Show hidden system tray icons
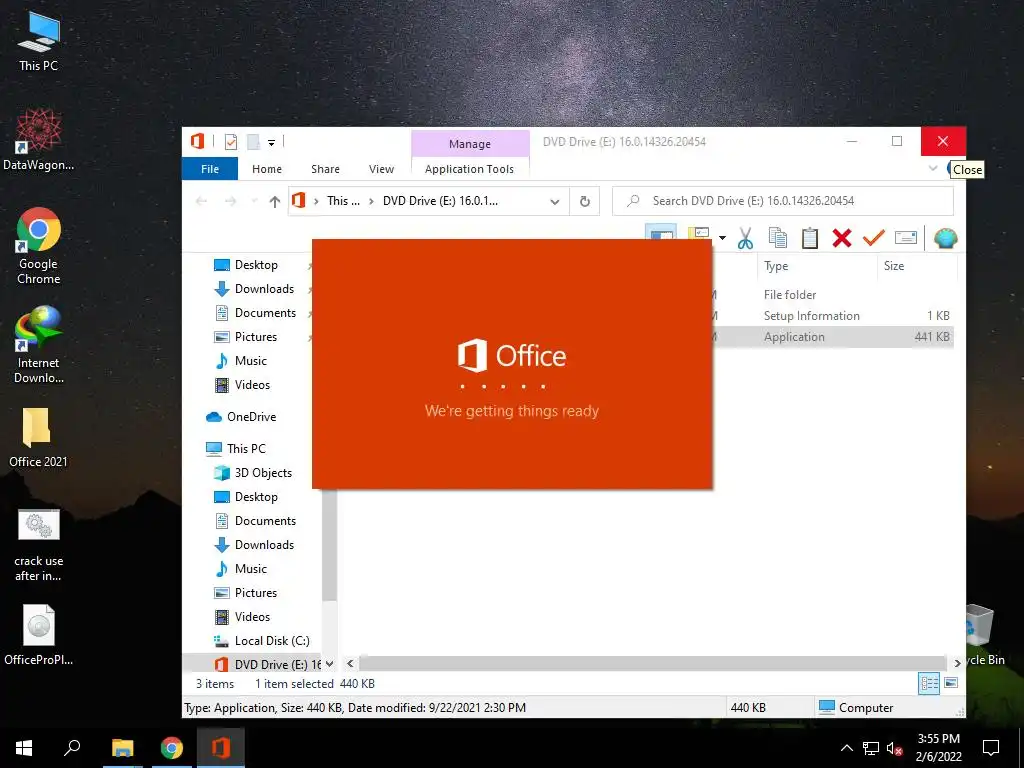This screenshot has width=1024, height=768. tap(846, 748)
